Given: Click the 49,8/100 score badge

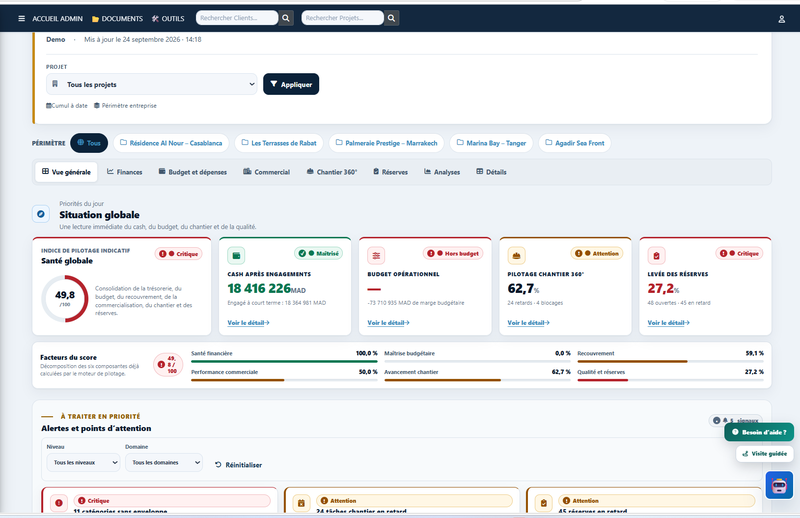Looking at the screenshot, I should coord(168,364).
